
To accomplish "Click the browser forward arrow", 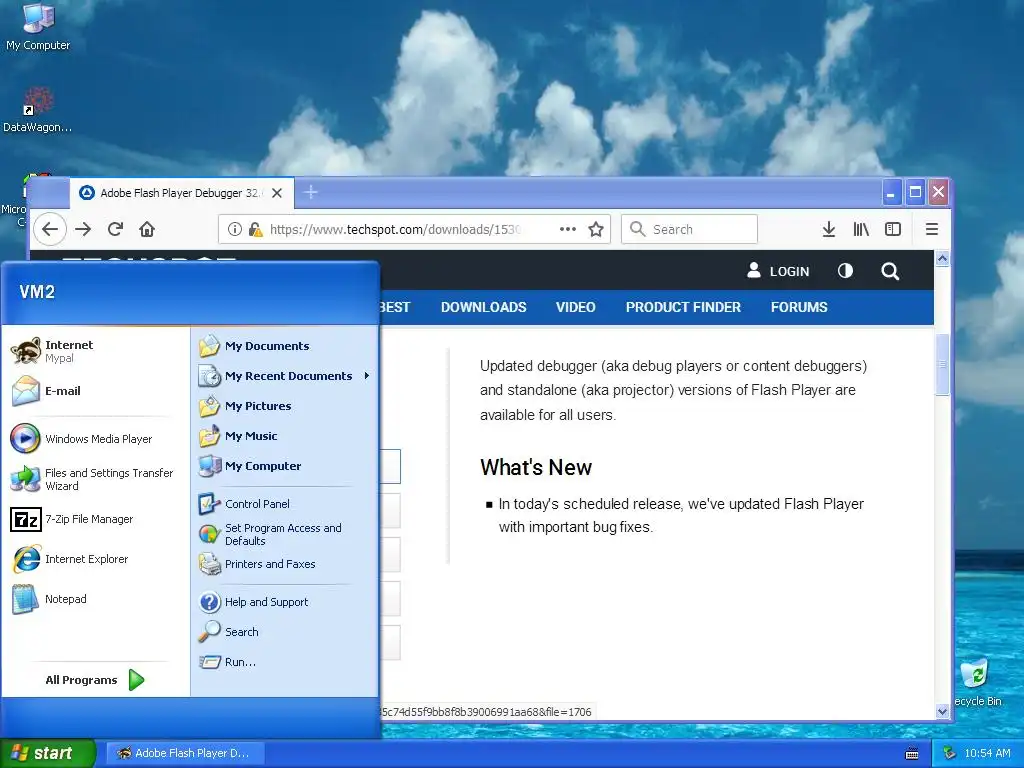I will click(83, 229).
